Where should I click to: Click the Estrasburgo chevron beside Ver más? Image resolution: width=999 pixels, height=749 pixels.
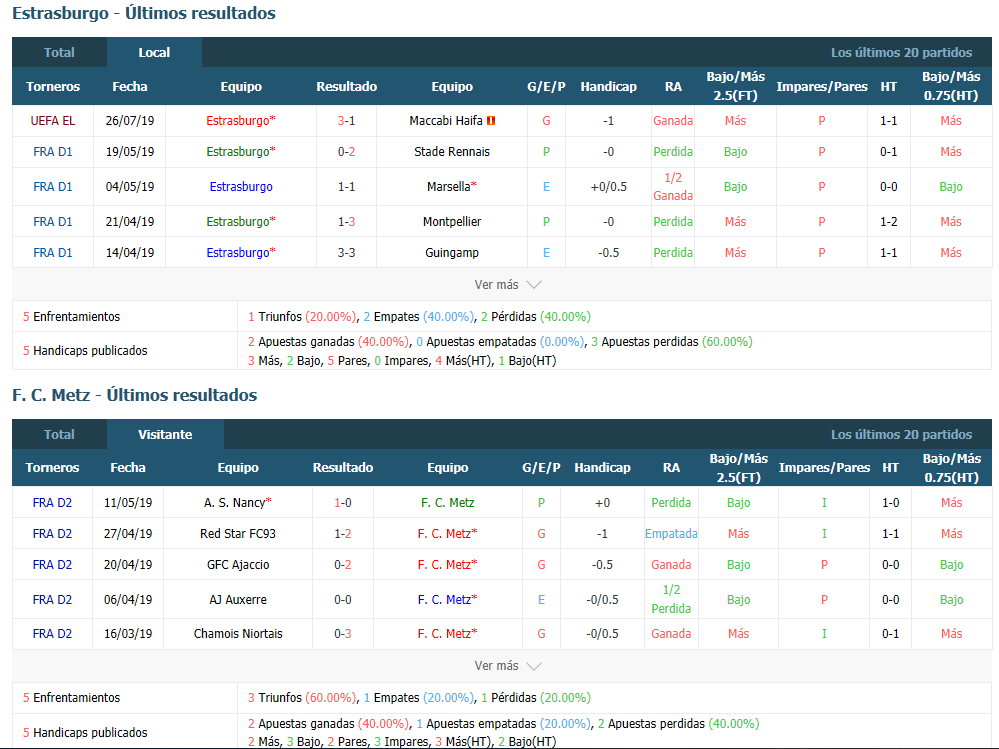(534, 285)
